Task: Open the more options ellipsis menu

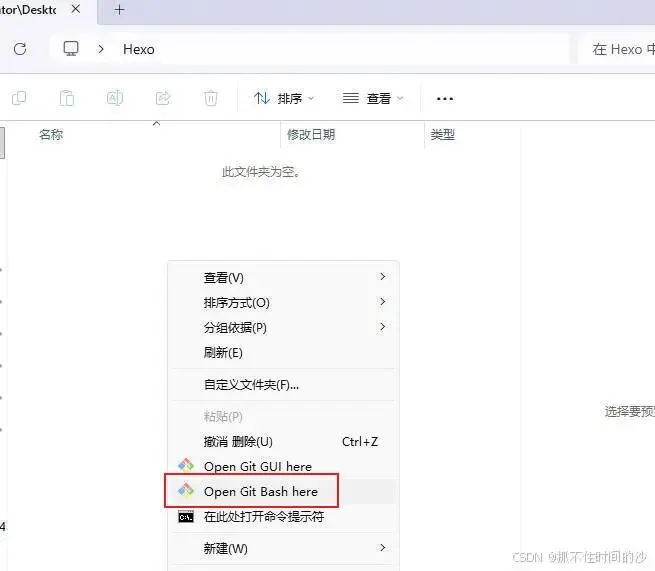Action: 444,99
